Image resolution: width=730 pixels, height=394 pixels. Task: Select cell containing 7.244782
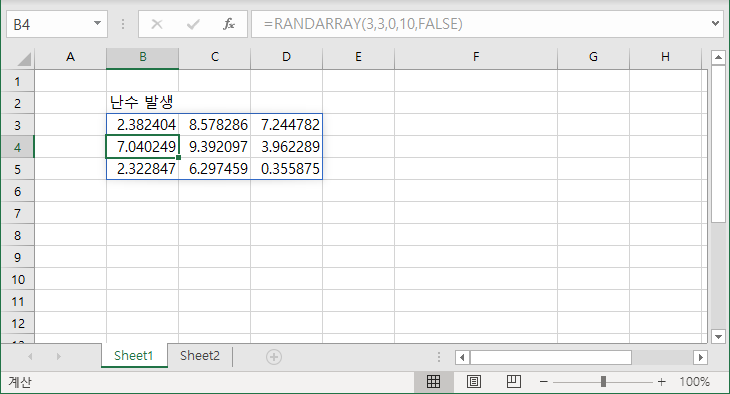[x=286, y=125]
